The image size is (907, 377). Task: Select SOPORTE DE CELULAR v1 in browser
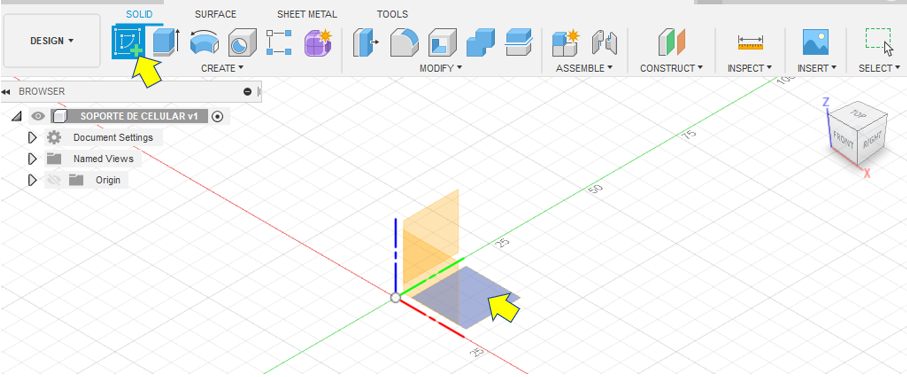click(139, 116)
